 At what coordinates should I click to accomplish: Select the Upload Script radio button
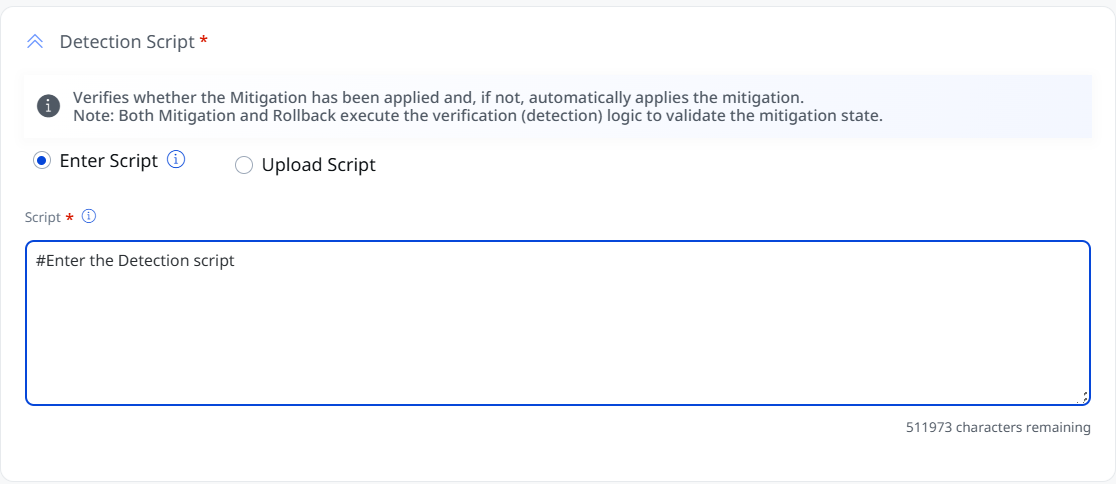(244, 166)
